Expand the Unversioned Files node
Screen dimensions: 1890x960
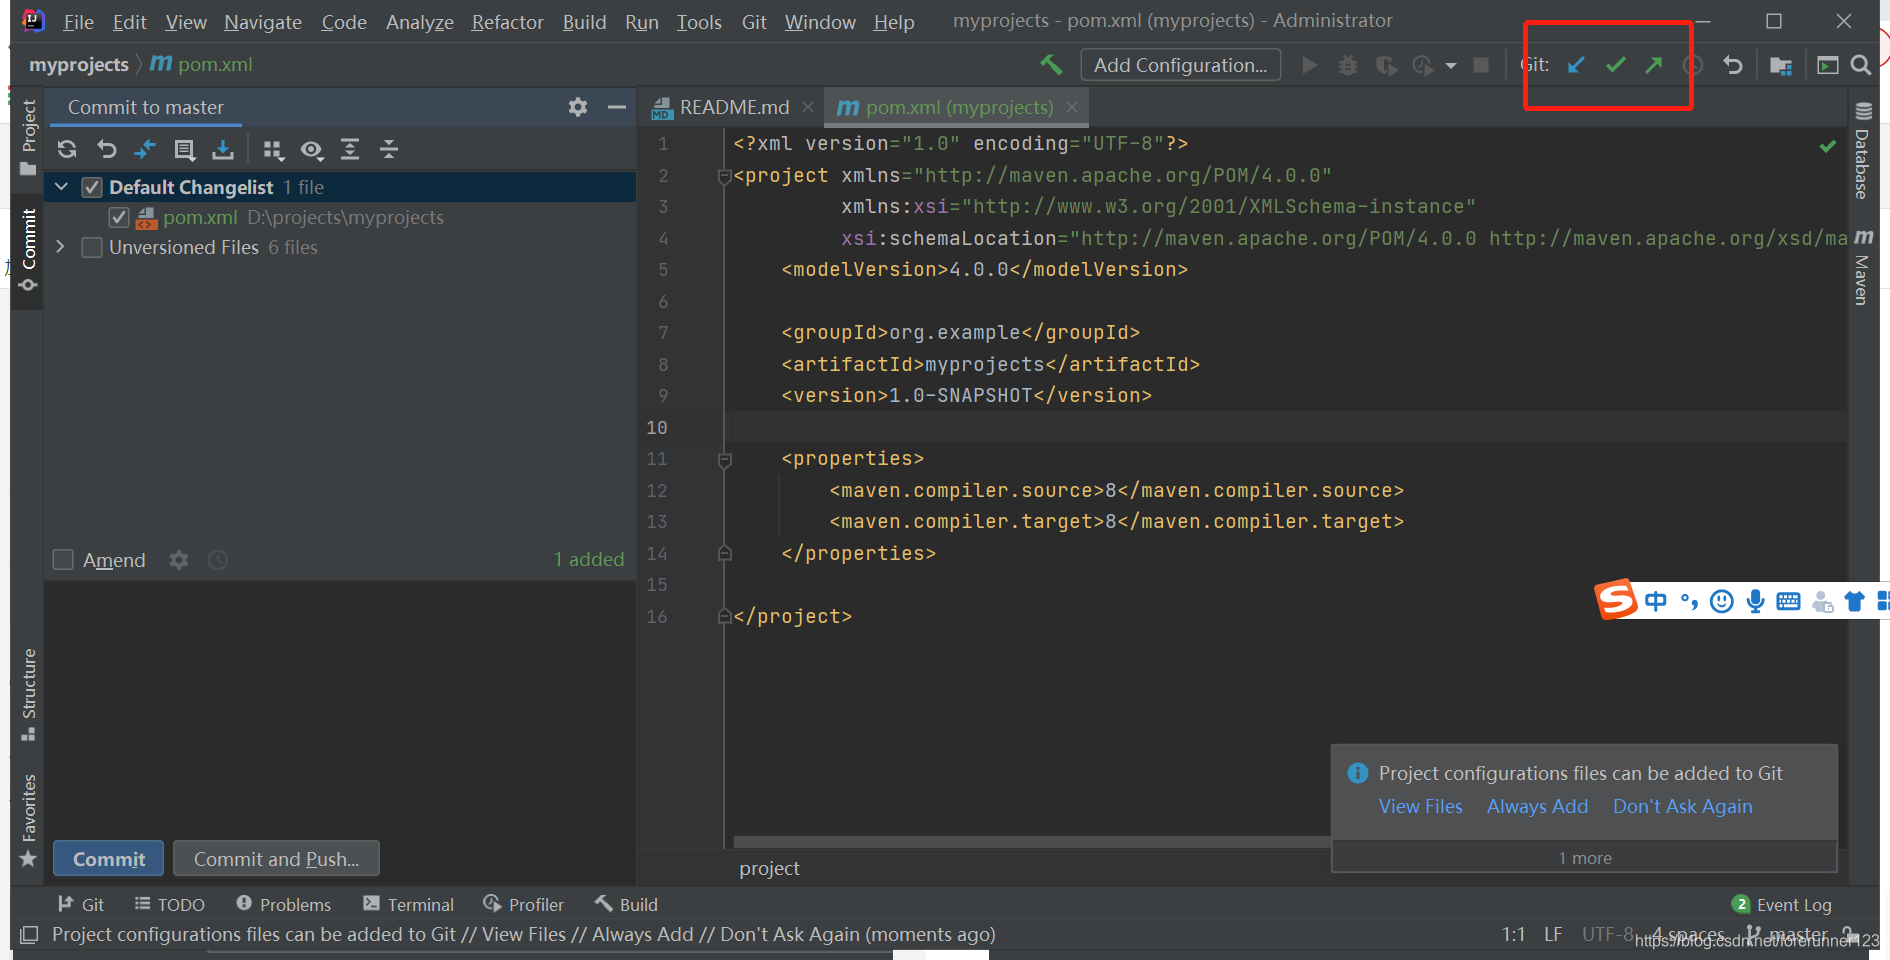pyautogui.click(x=61, y=247)
